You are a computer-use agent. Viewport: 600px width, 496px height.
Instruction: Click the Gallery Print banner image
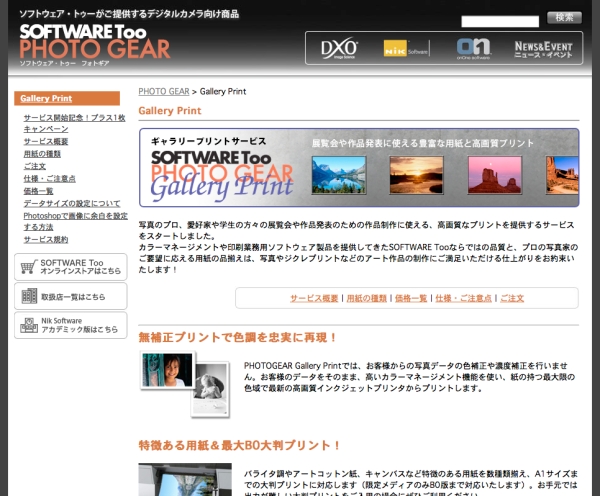(358, 167)
